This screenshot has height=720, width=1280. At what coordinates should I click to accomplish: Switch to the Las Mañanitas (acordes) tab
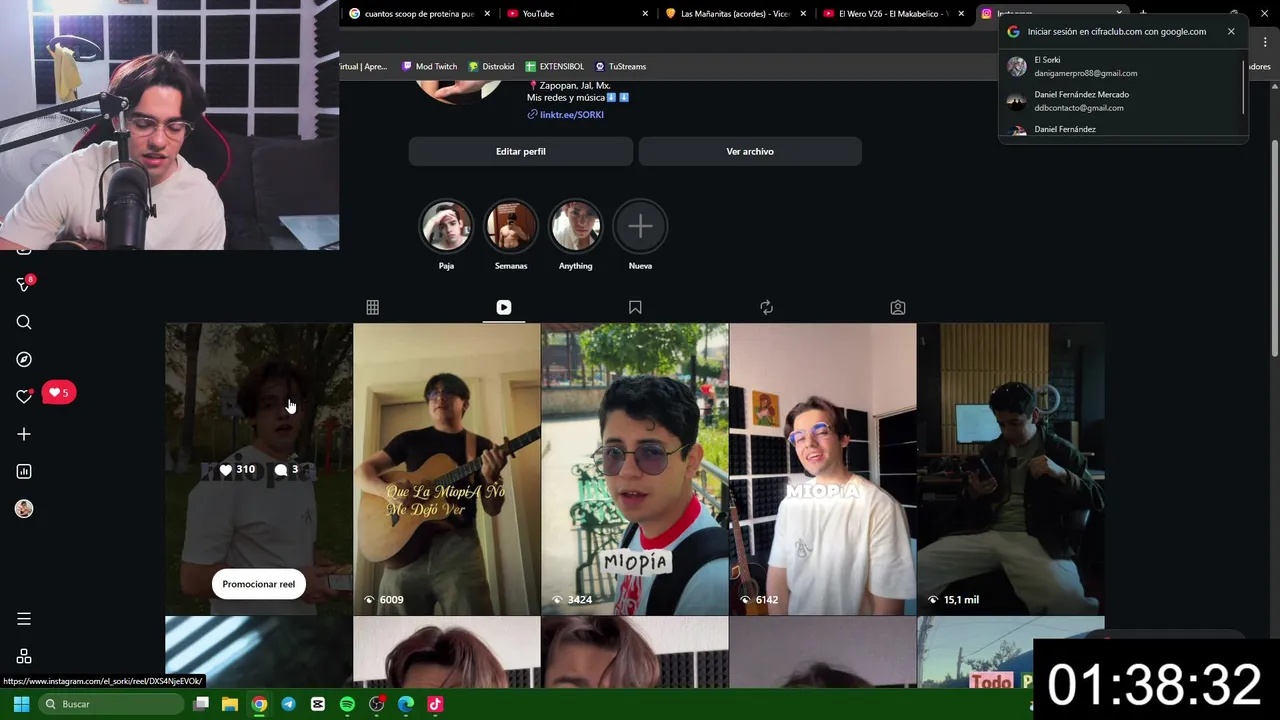point(735,14)
